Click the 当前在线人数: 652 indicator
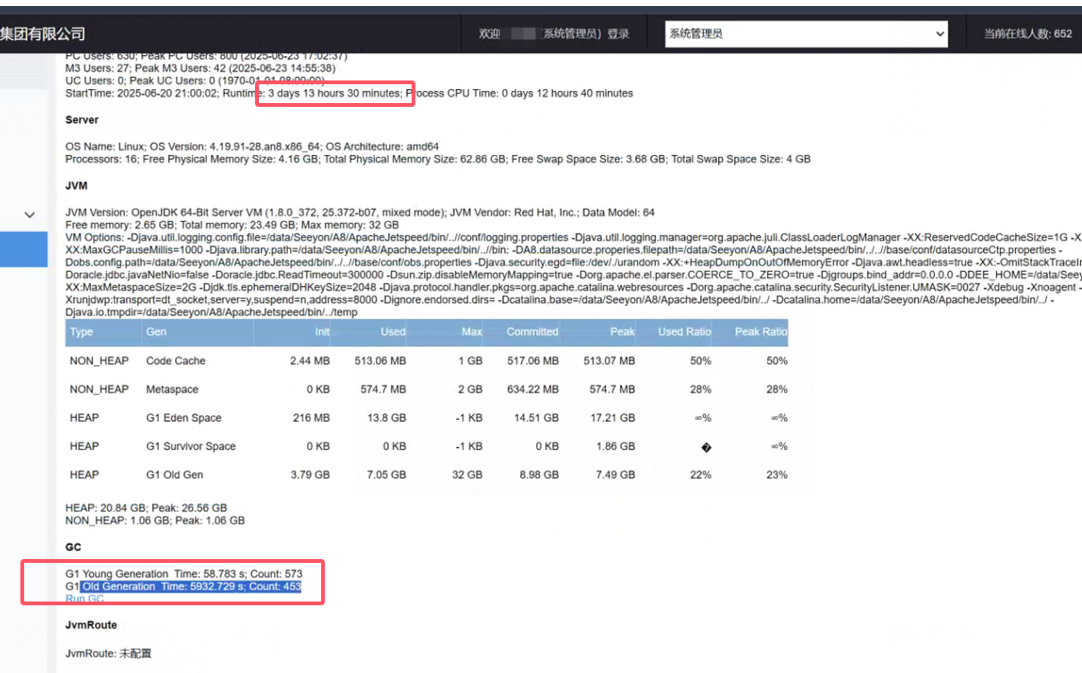Image resolution: width=1082 pixels, height=673 pixels. click(x=1027, y=34)
